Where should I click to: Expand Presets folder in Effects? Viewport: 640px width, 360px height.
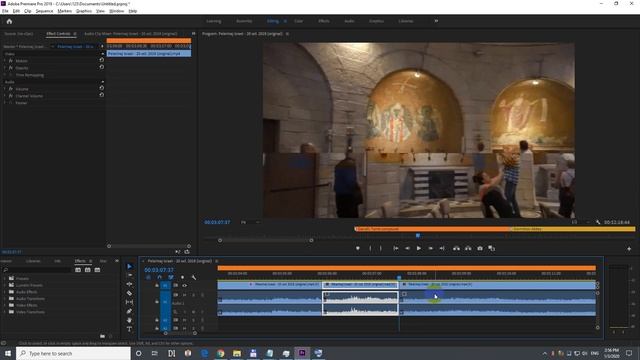(5, 278)
